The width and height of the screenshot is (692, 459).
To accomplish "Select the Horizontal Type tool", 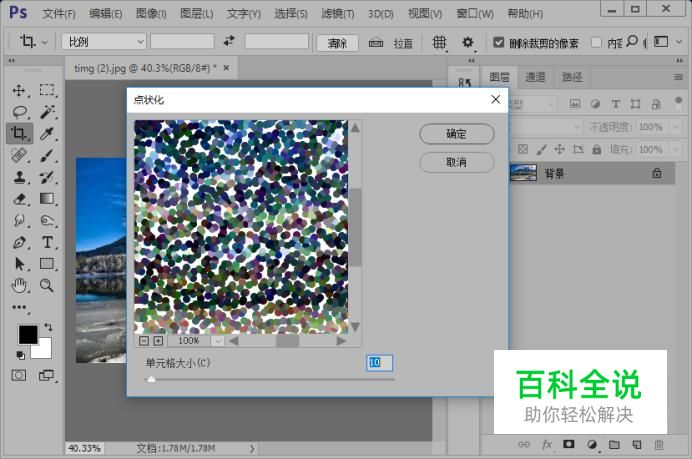I will point(47,242).
